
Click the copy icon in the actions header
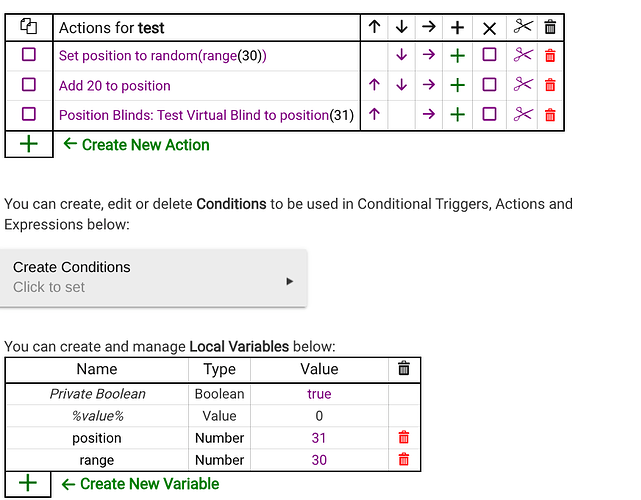click(x=29, y=27)
